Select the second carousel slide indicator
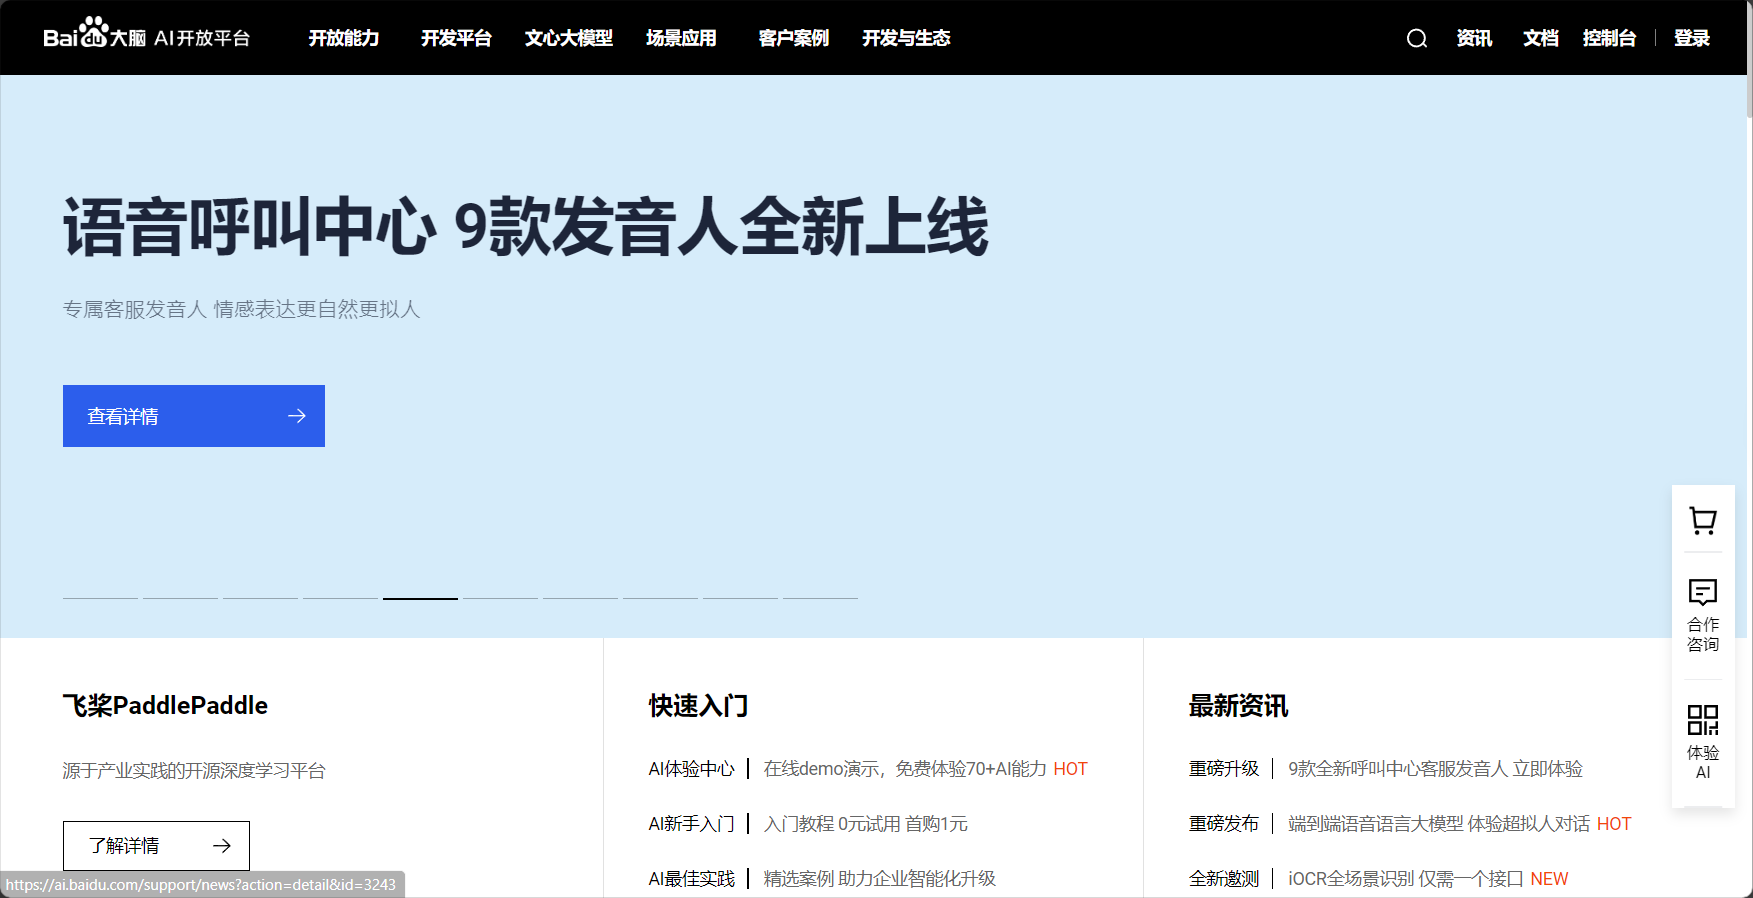Viewport: 1753px width, 898px height. click(x=180, y=598)
